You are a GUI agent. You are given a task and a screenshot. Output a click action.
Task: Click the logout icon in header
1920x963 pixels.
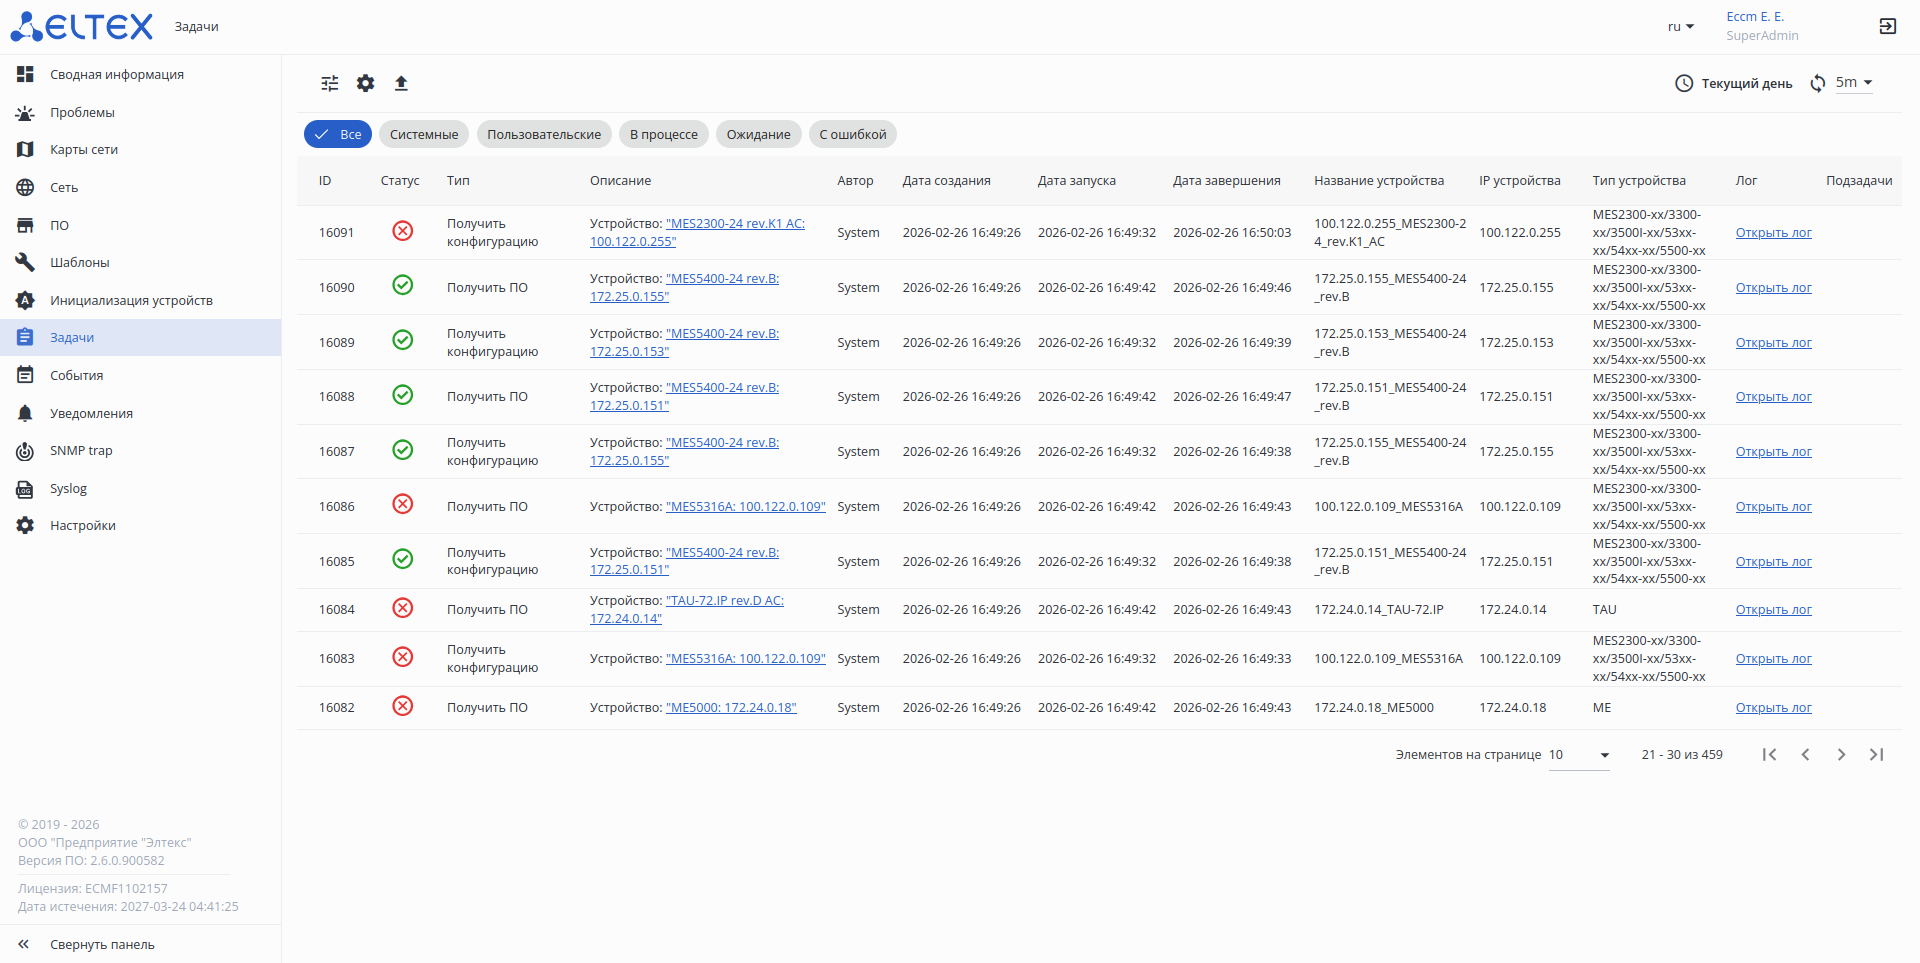click(1887, 26)
